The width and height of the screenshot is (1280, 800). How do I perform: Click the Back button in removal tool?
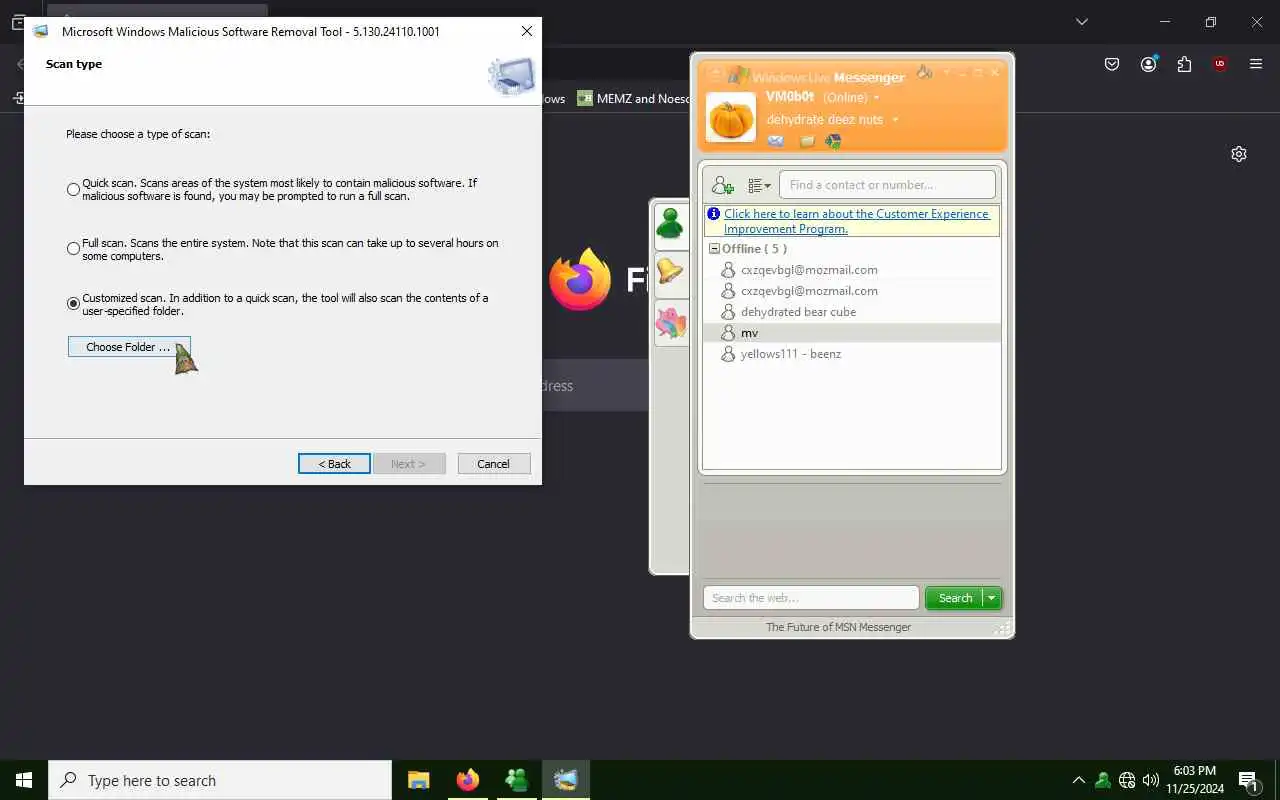click(334, 464)
